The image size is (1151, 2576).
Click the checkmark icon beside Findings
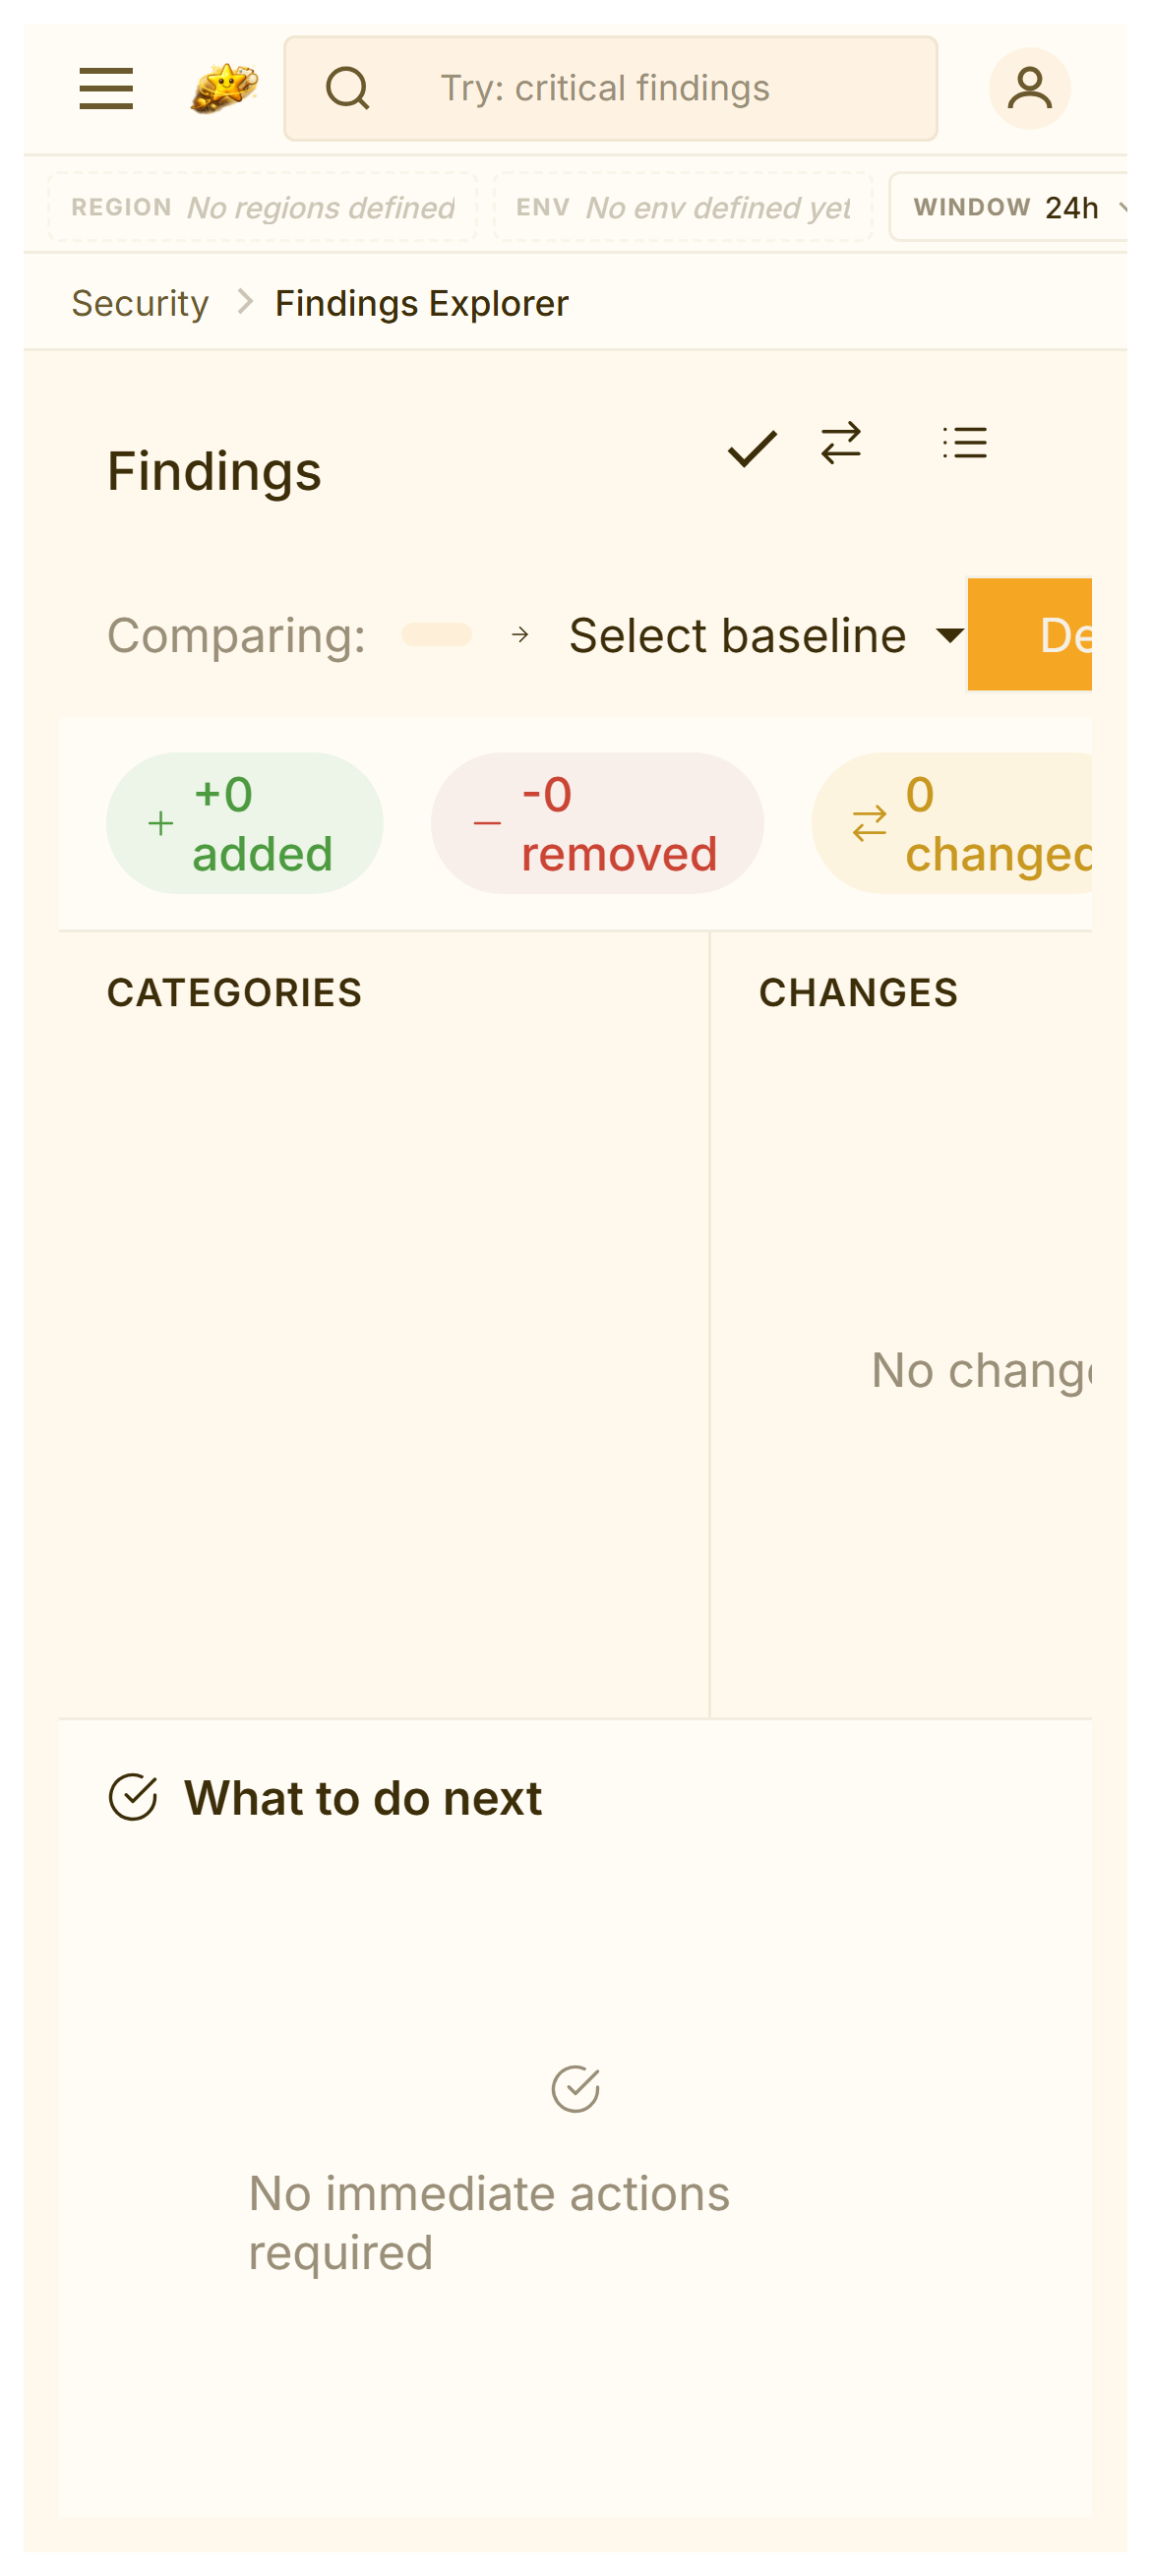click(751, 447)
